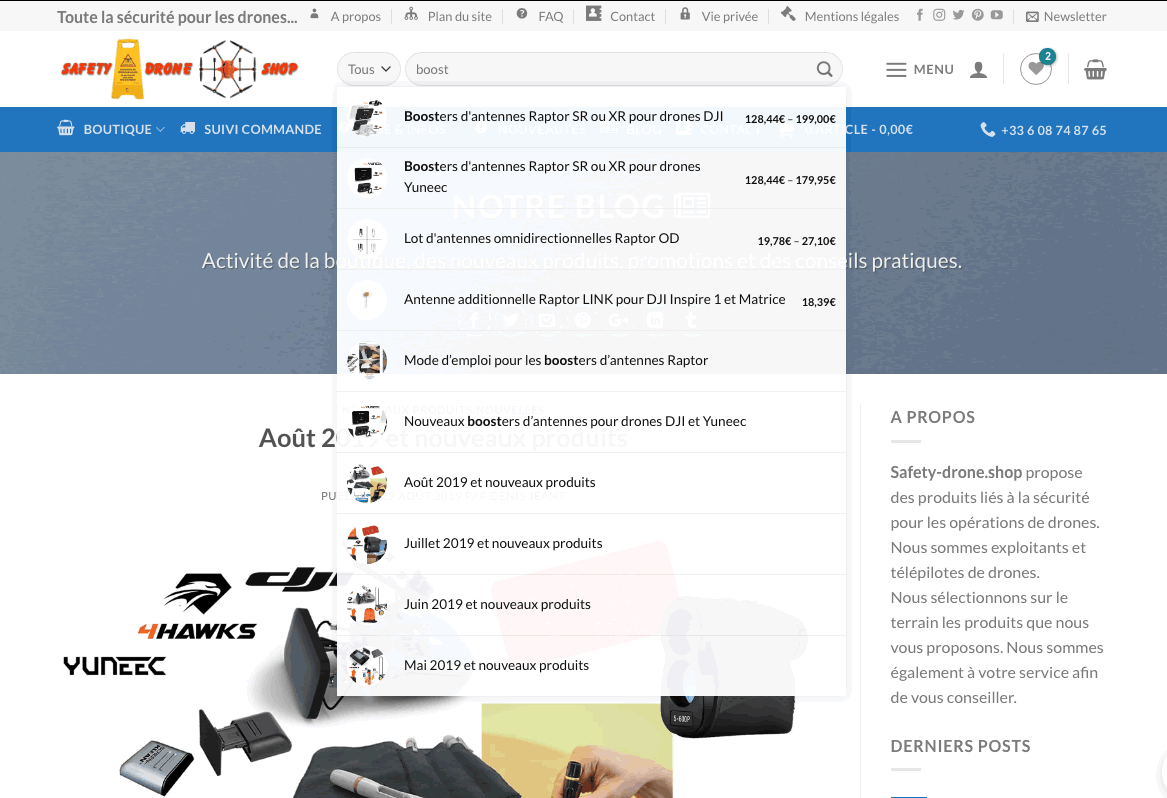This screenshot has width=1167, height=798.
Task: Click thumbnail of Mode d'emploi result
Action: 367,361
